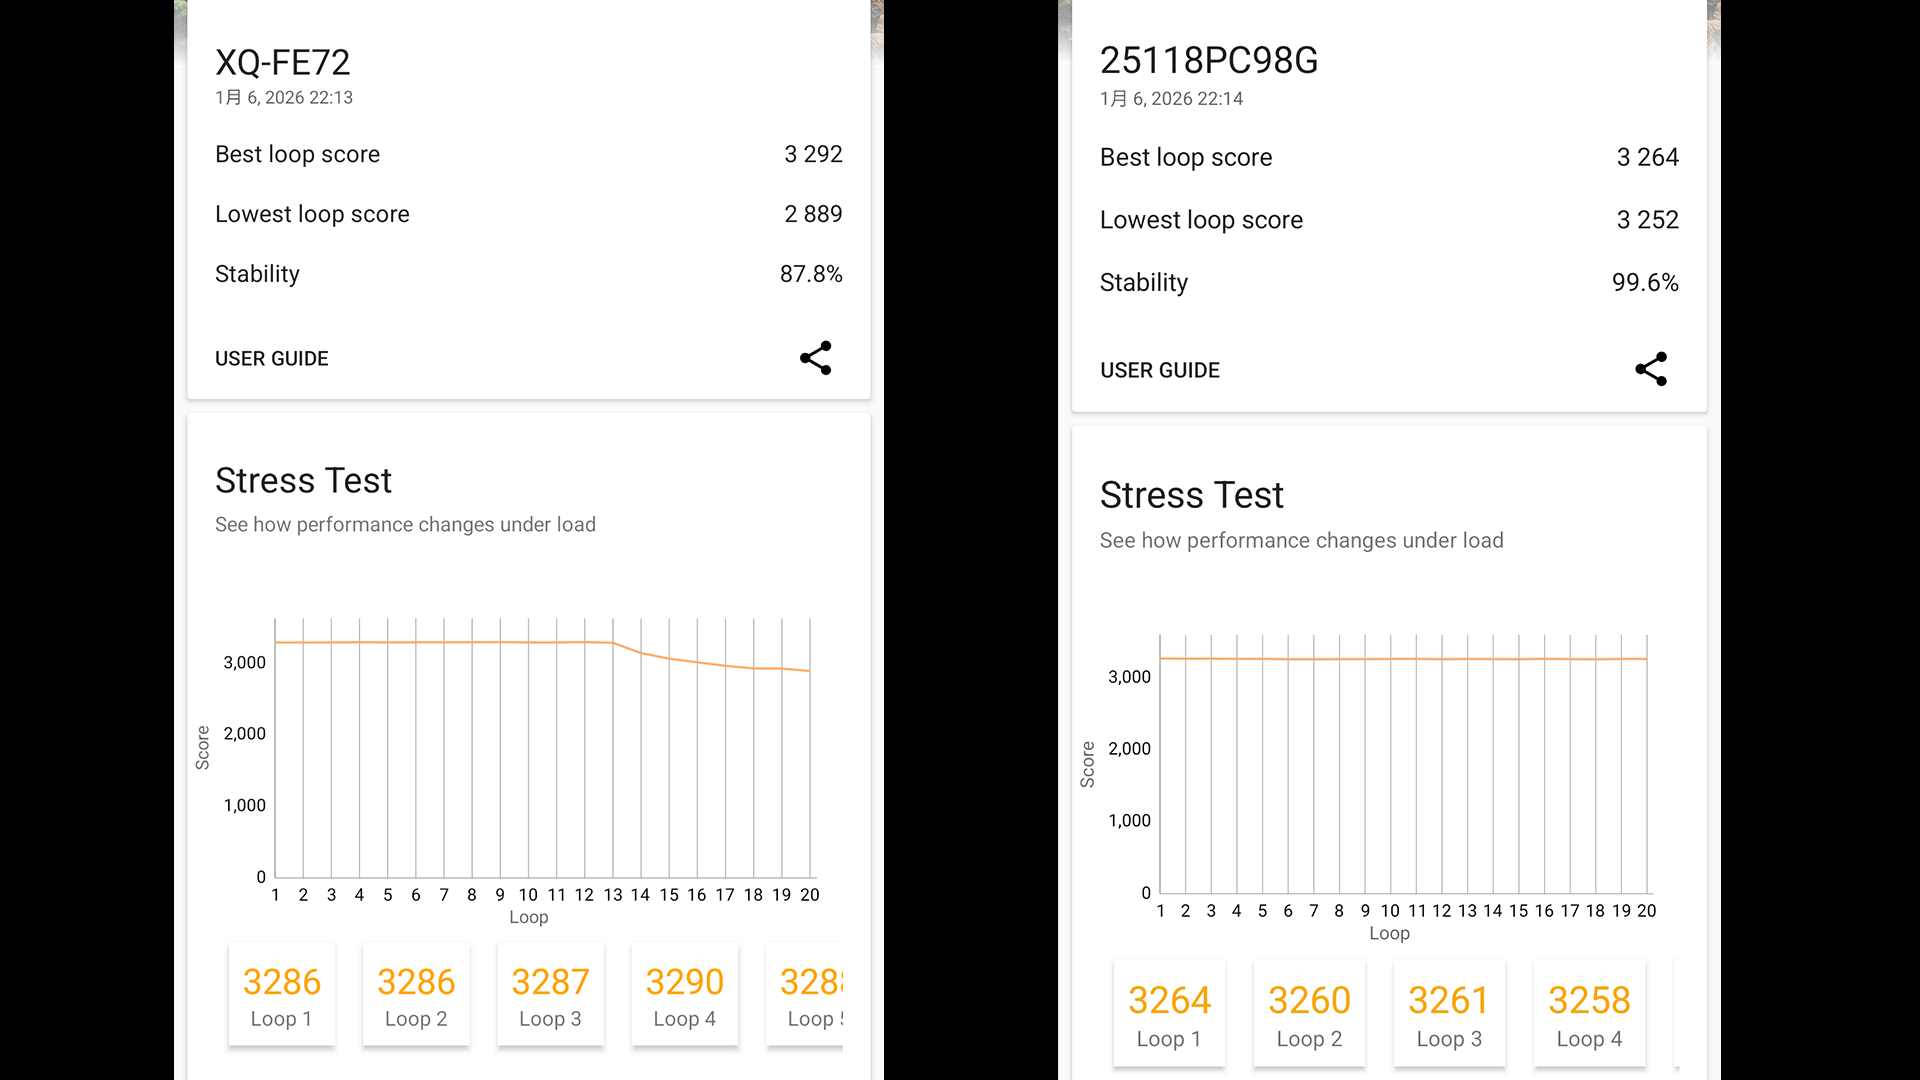Select Loop 4 tile showing 3290
1920x1080 pixels.
click(x=685, y=996)
